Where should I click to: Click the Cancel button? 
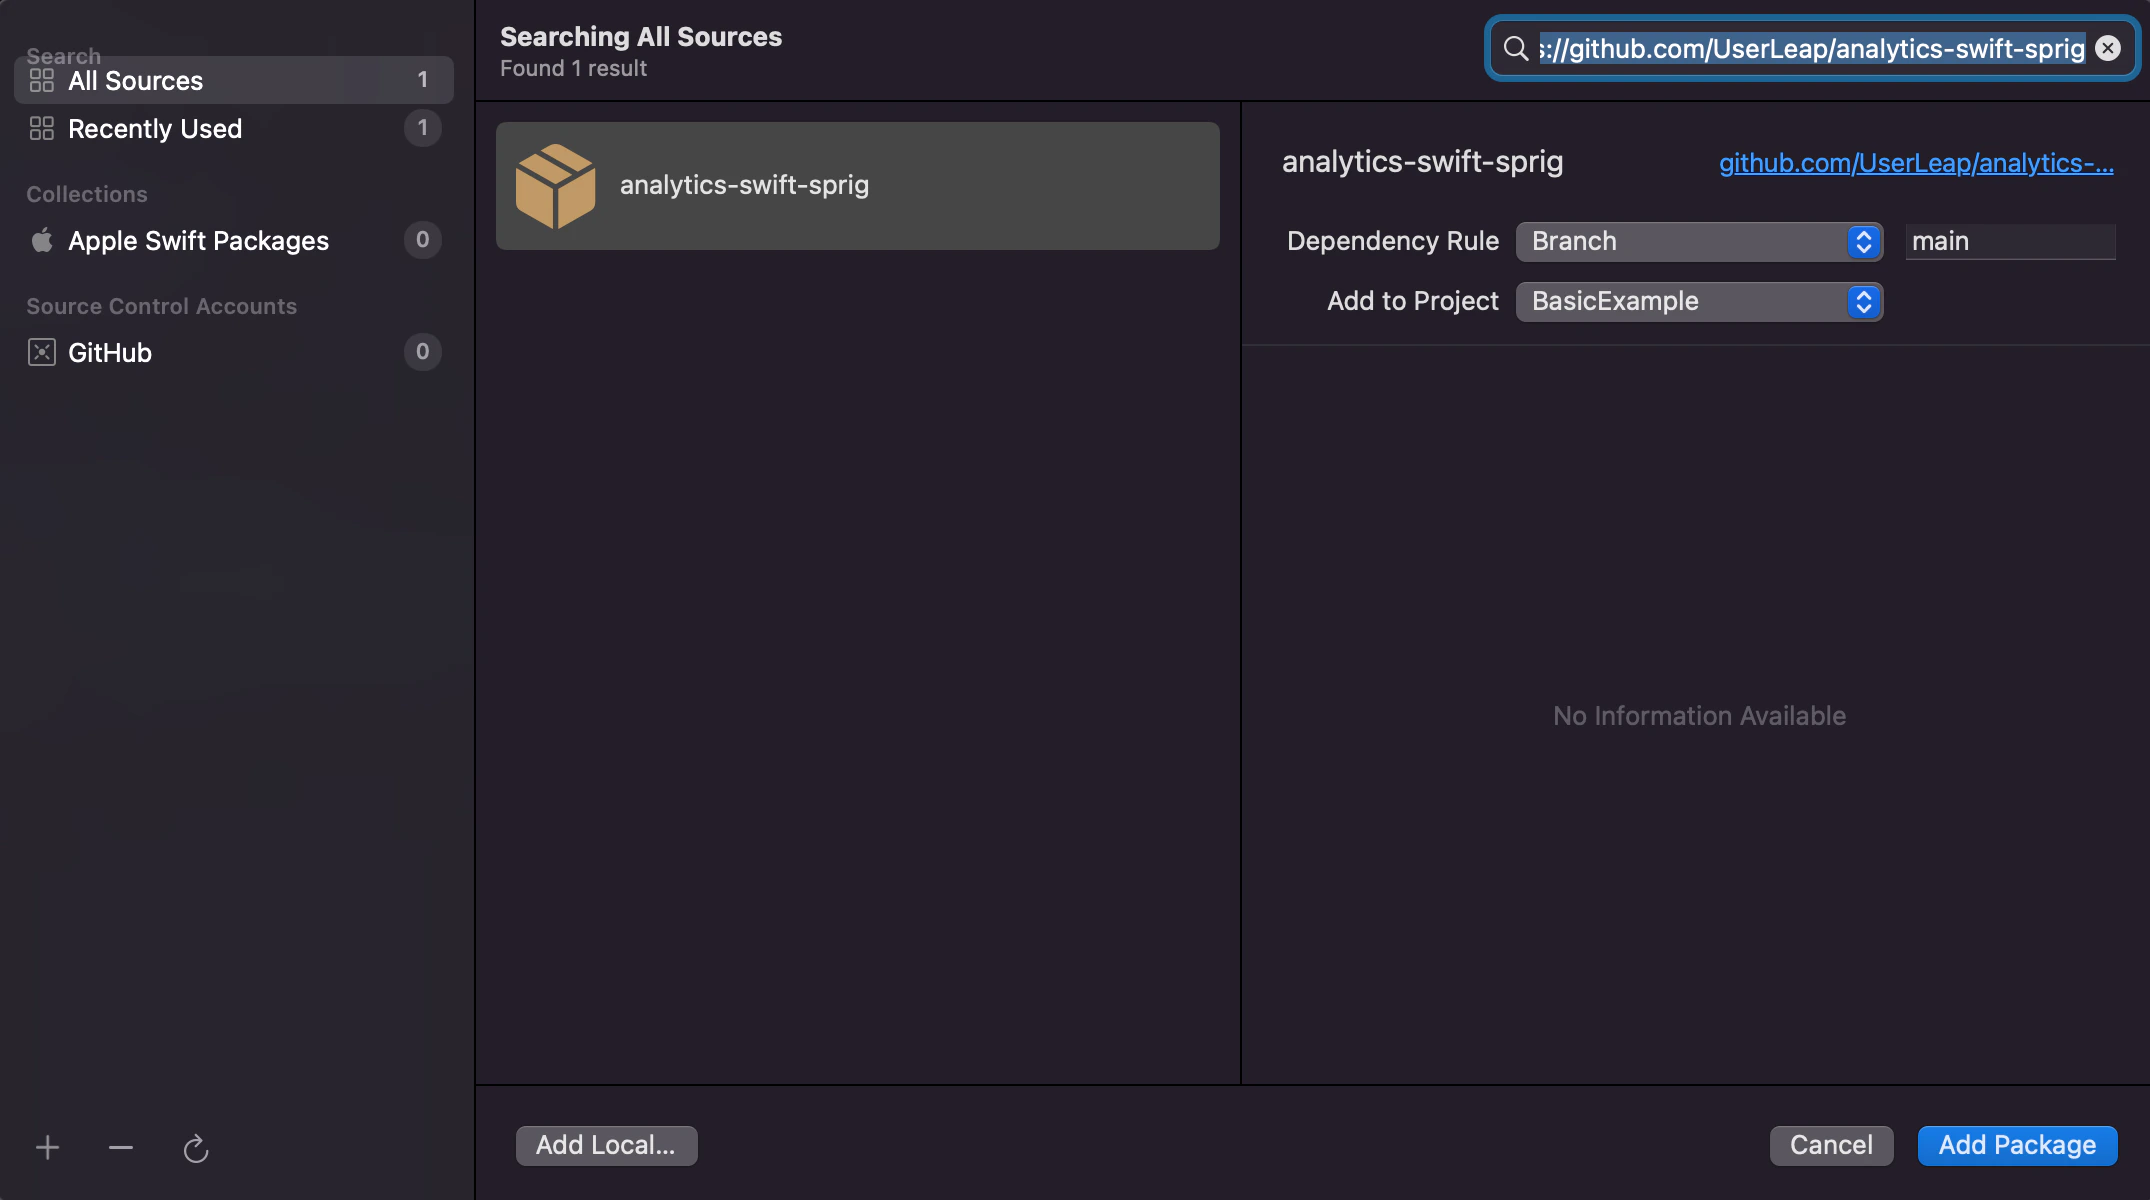(x=1831, y=1145)
